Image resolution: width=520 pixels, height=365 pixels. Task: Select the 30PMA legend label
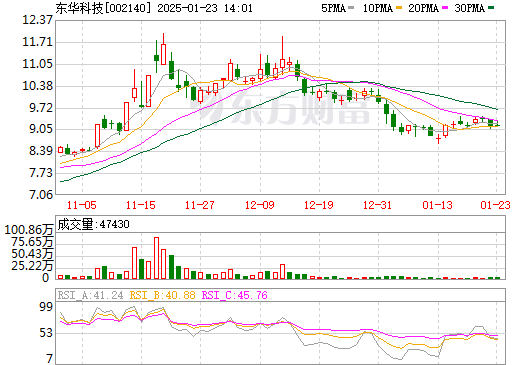pyautogui.click(x=469, y=8)
